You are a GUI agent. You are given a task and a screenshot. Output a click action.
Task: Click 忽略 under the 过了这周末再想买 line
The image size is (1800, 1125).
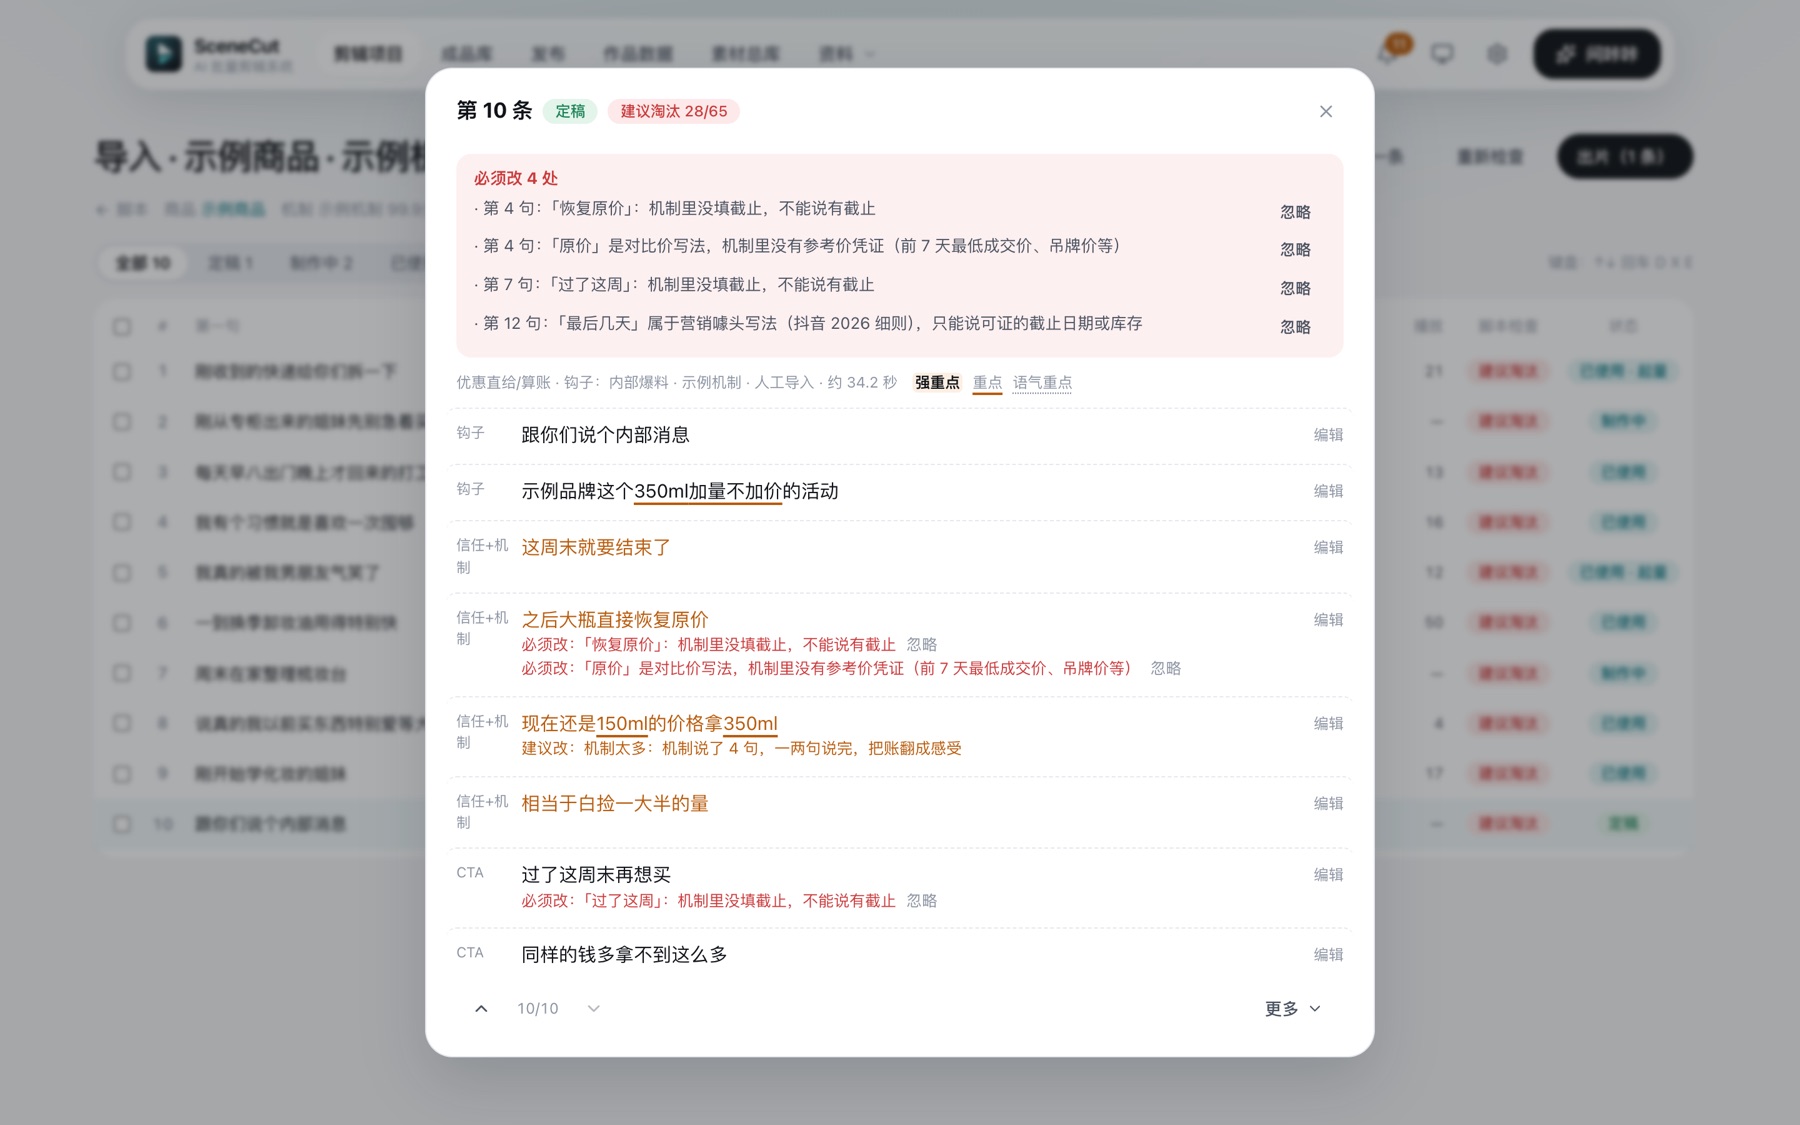(922, 901)
